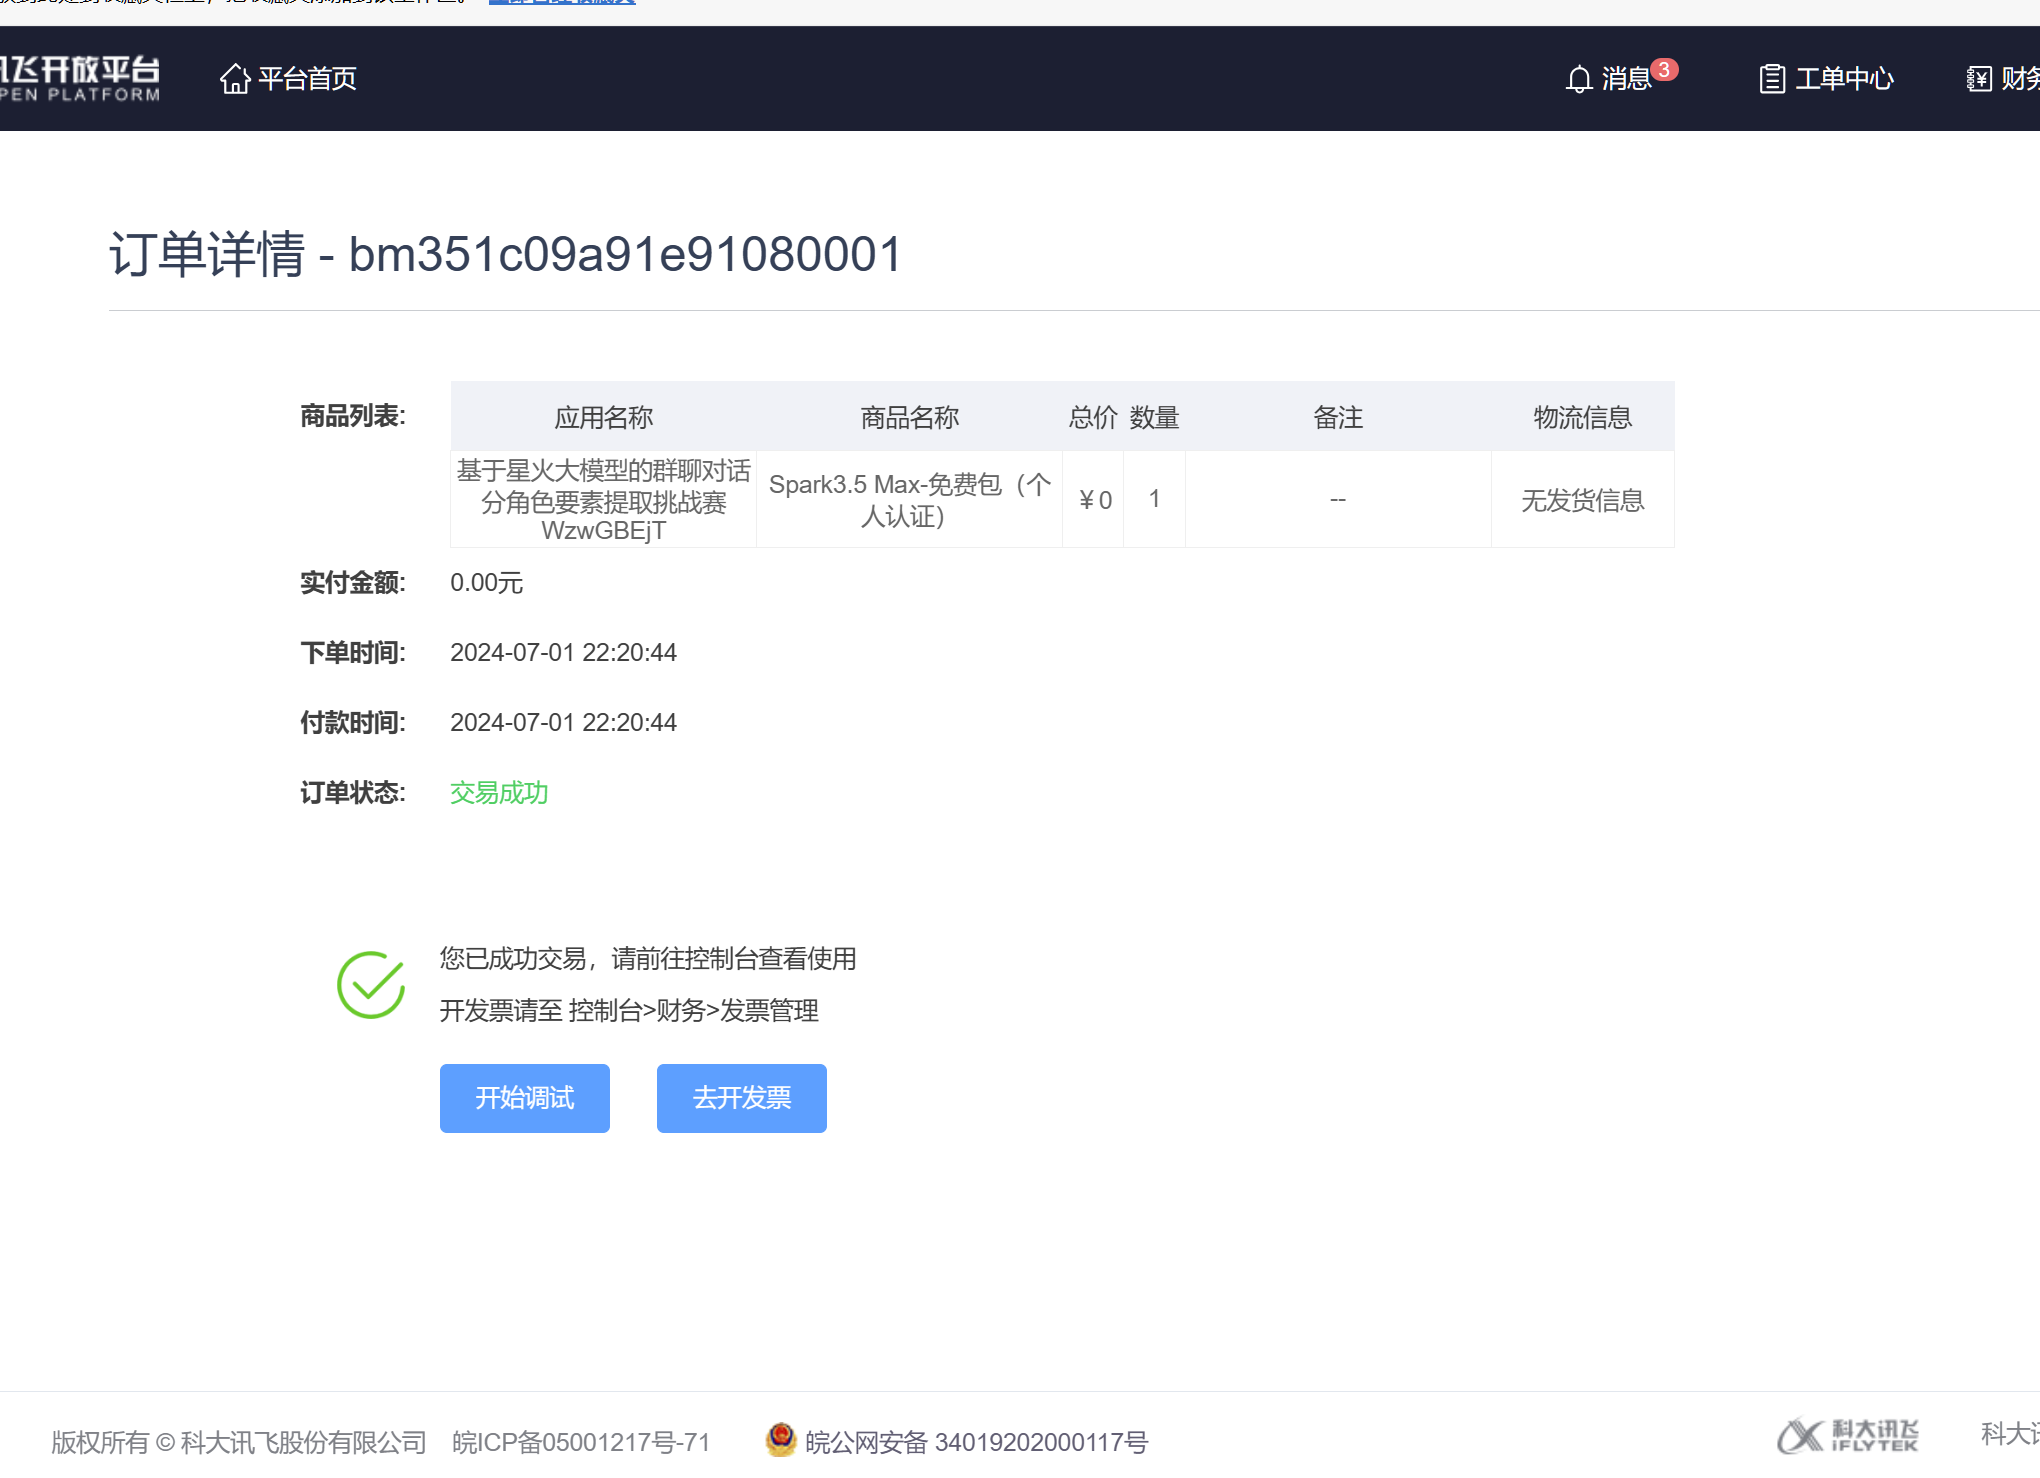Viewport: 2040px width, 1478px height.
Task: Click the police badge emblem icon
Action: [x=781, y=1440]
